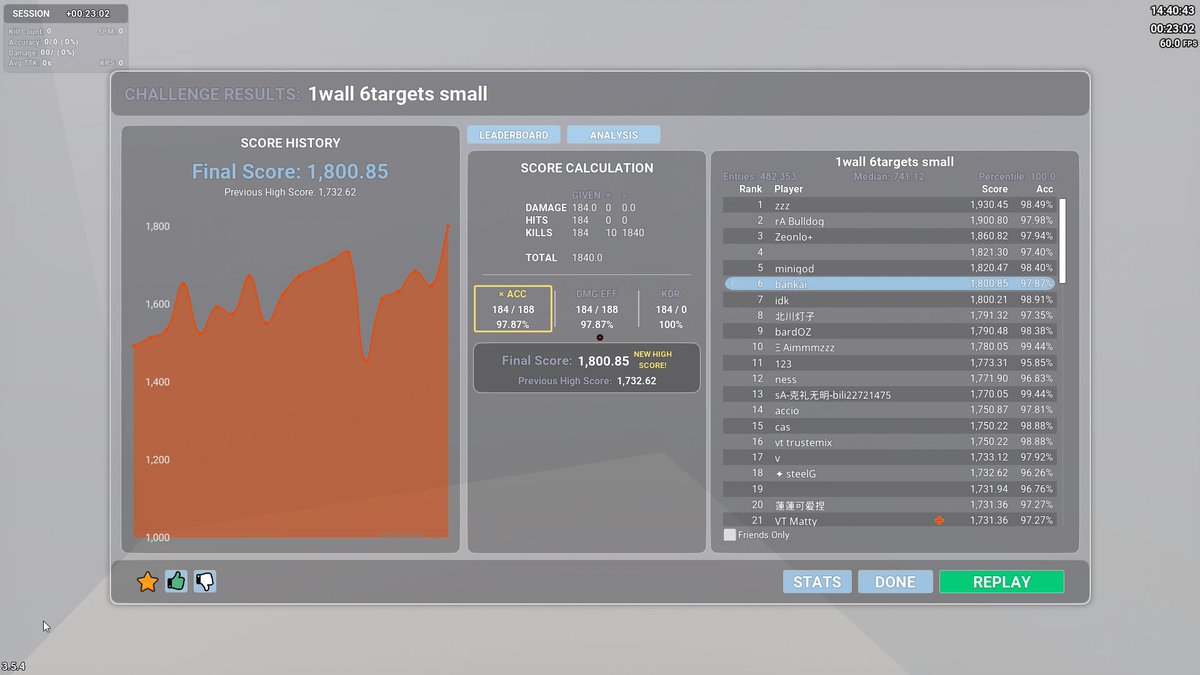Screen dimensions: 1200x675
Task: Click the 14:40:43 clock readout
Action: (x=1172, y=11)
